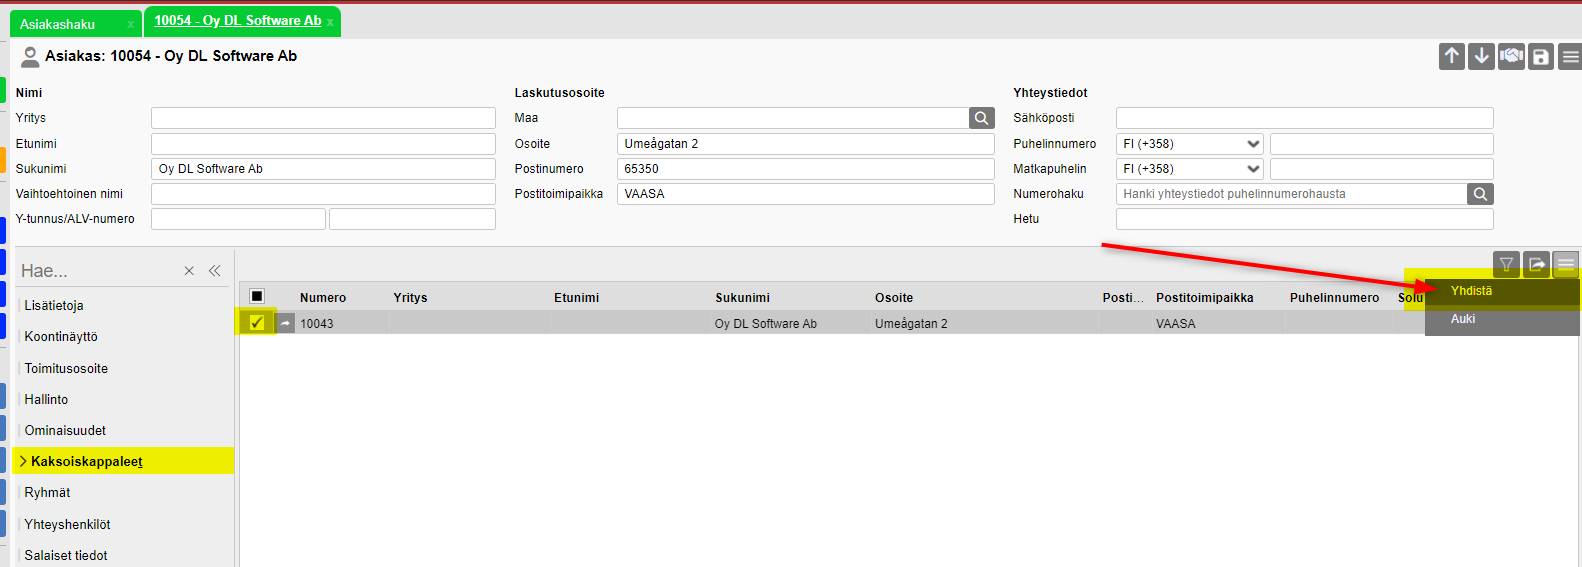Click the up arrow icon in customer header
The image size is (1582, 567).
point(1452,56)
